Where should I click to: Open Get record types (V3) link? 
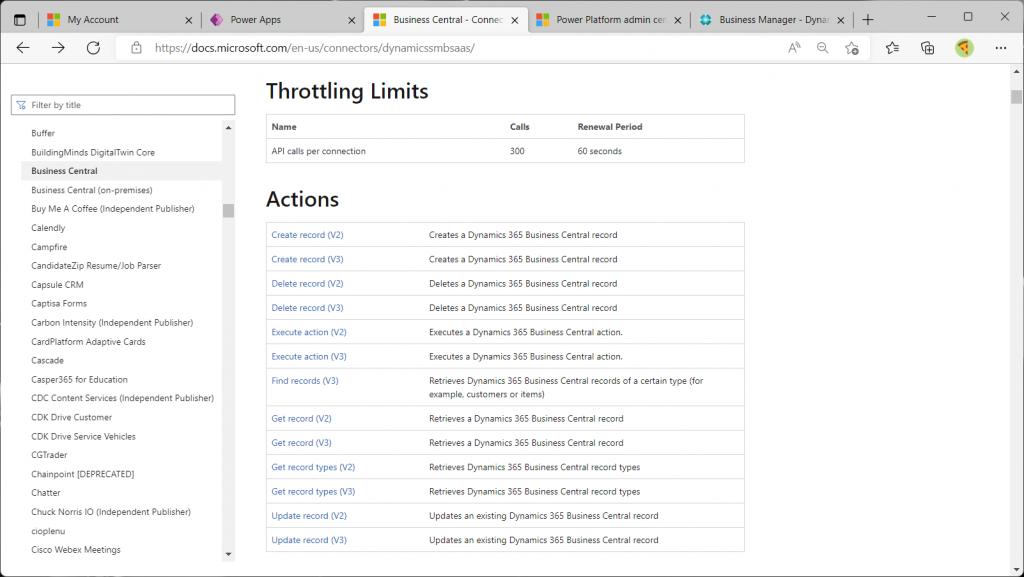pos(313,491)
